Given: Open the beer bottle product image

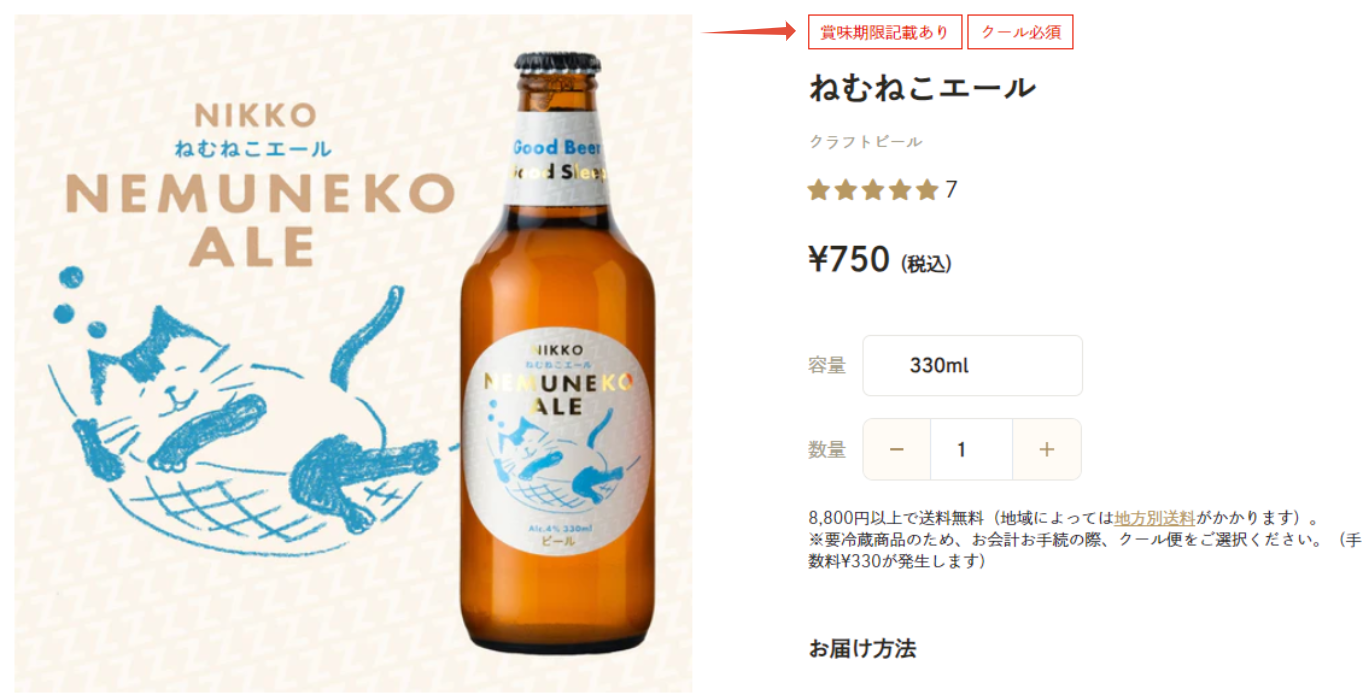Looking at the screenshot, I should click(x=558, y=350).
